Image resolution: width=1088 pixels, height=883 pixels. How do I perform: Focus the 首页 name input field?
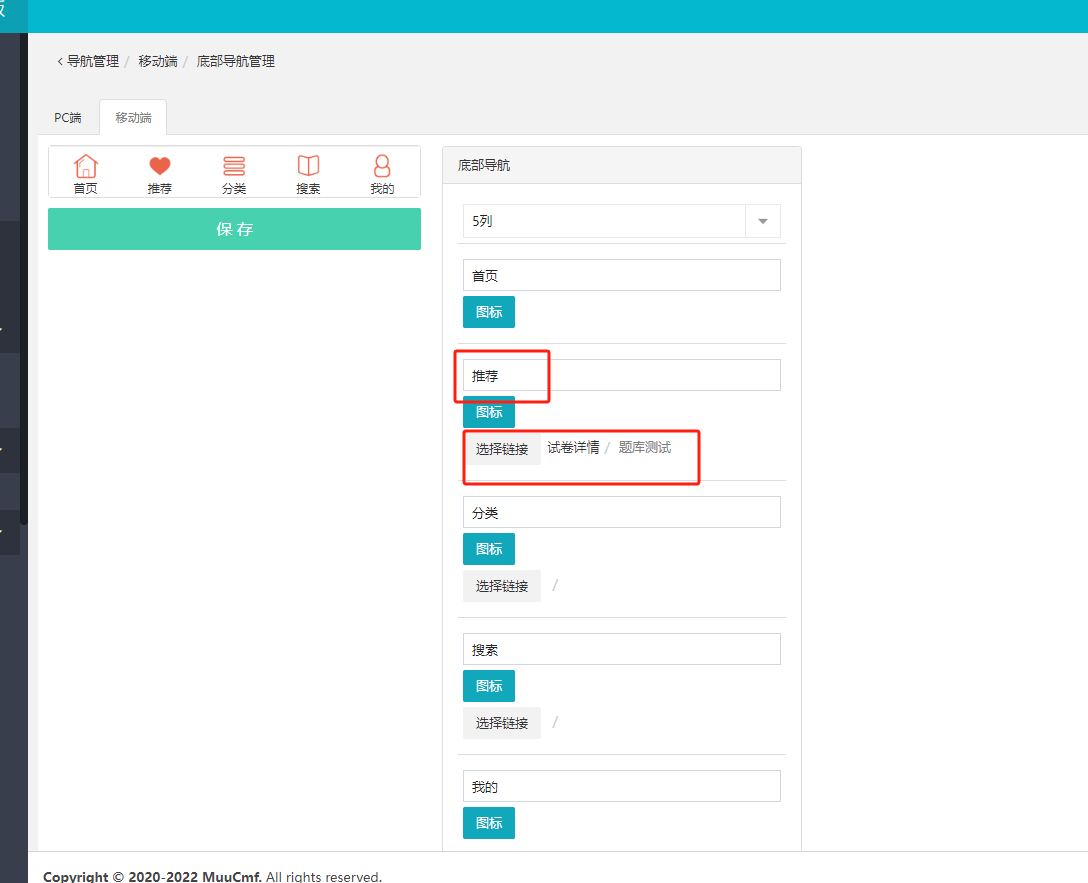(x=621, y=275)
